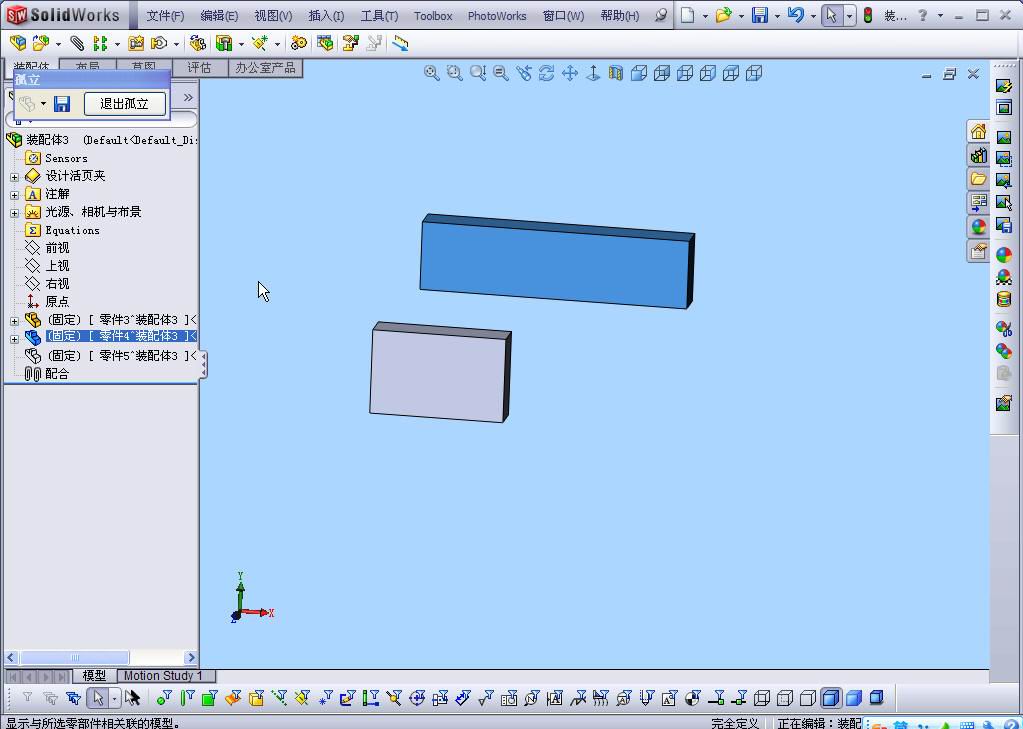
Task: Open the dropdown beside the Undo icon
Action: point(813,16)
